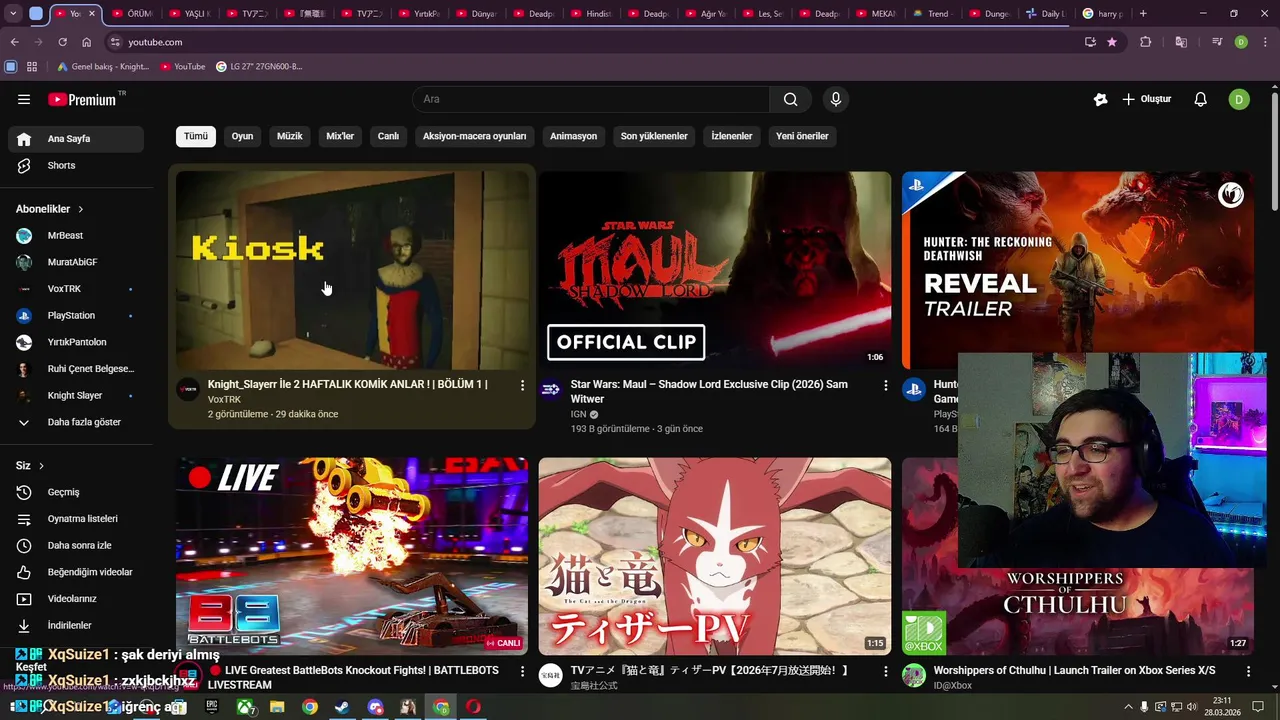This screenshot has width=1280, height=720.
Task: Reload the page in the browser
Action: tap(62, 42)
